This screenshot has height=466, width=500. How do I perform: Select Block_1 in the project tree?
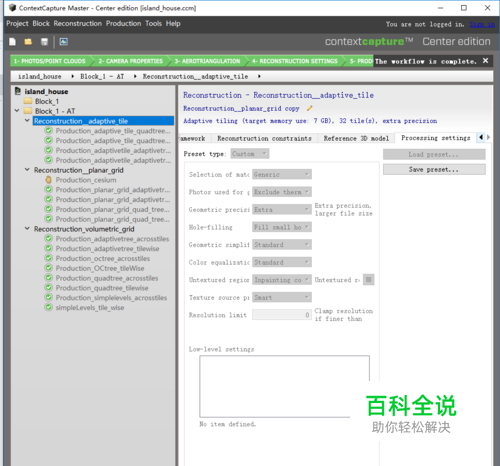coord(47,101)
